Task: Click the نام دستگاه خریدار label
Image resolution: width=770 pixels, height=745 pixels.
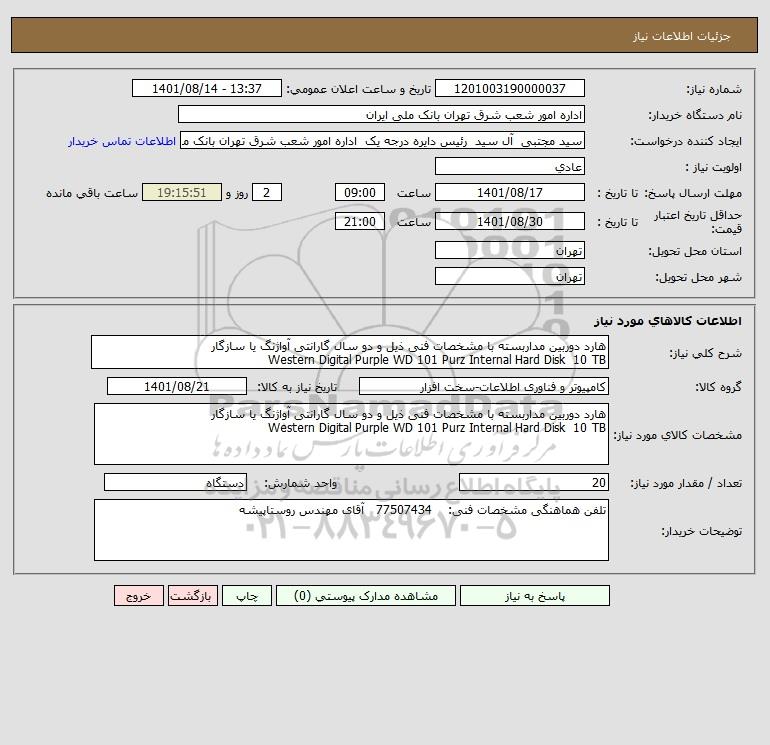Action: point(695,115)
